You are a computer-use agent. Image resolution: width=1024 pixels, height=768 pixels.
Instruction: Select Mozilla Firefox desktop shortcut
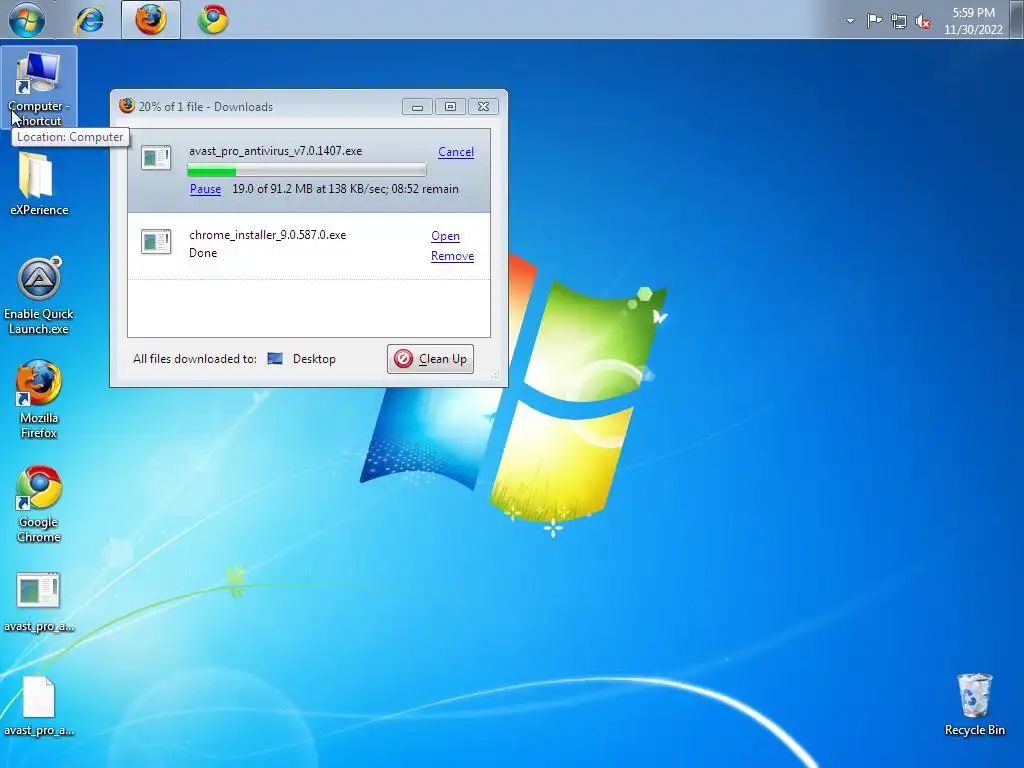39,399
